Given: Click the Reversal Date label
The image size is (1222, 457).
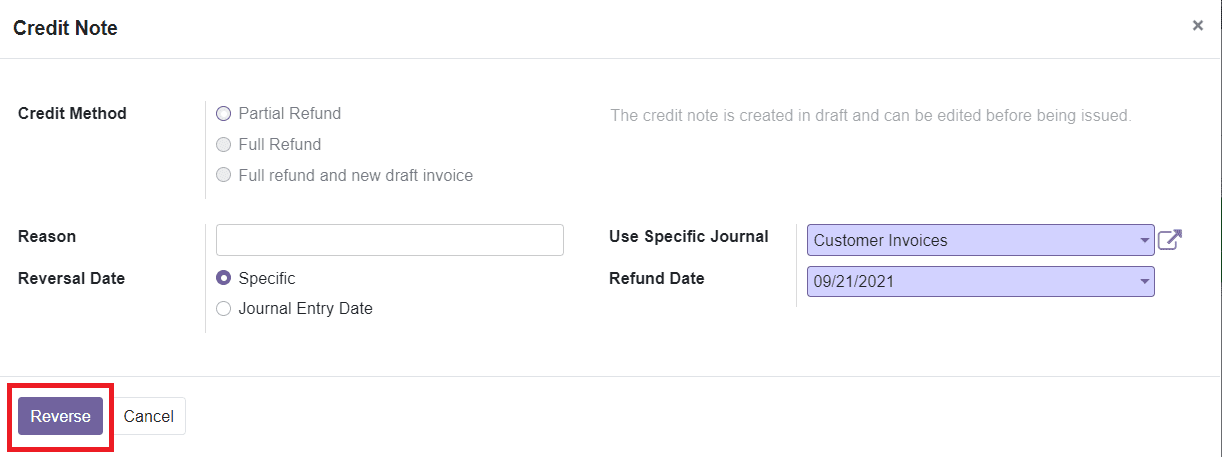Looking at the screenshot, I should pos(71,279).
